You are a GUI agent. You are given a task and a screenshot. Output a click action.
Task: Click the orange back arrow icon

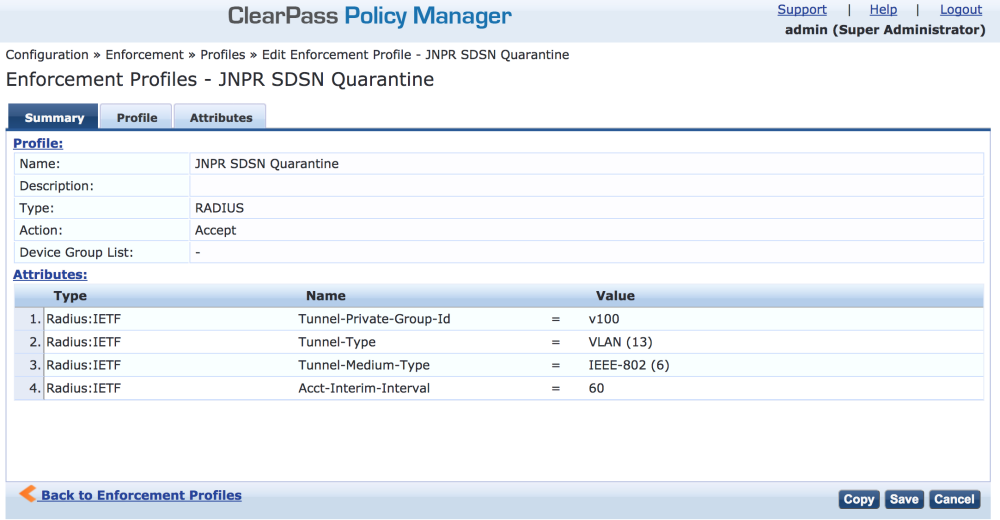(28, 494)
